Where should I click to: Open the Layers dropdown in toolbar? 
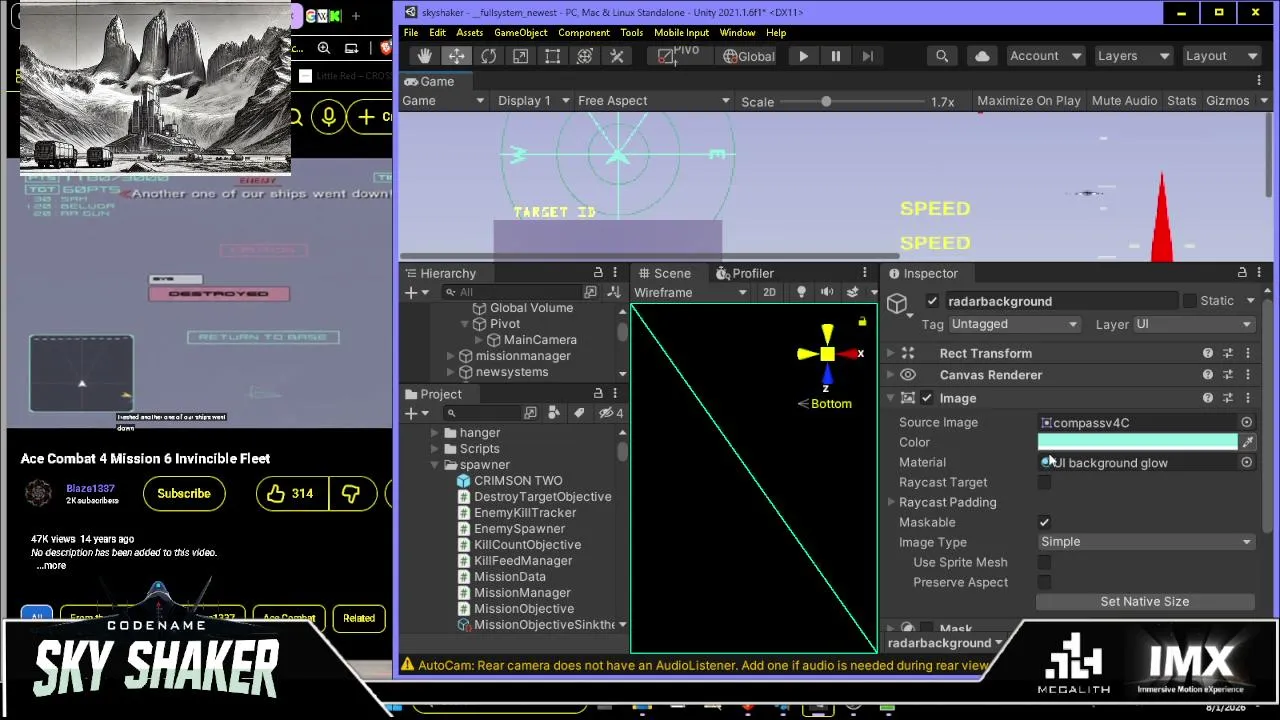(1133, 56)
